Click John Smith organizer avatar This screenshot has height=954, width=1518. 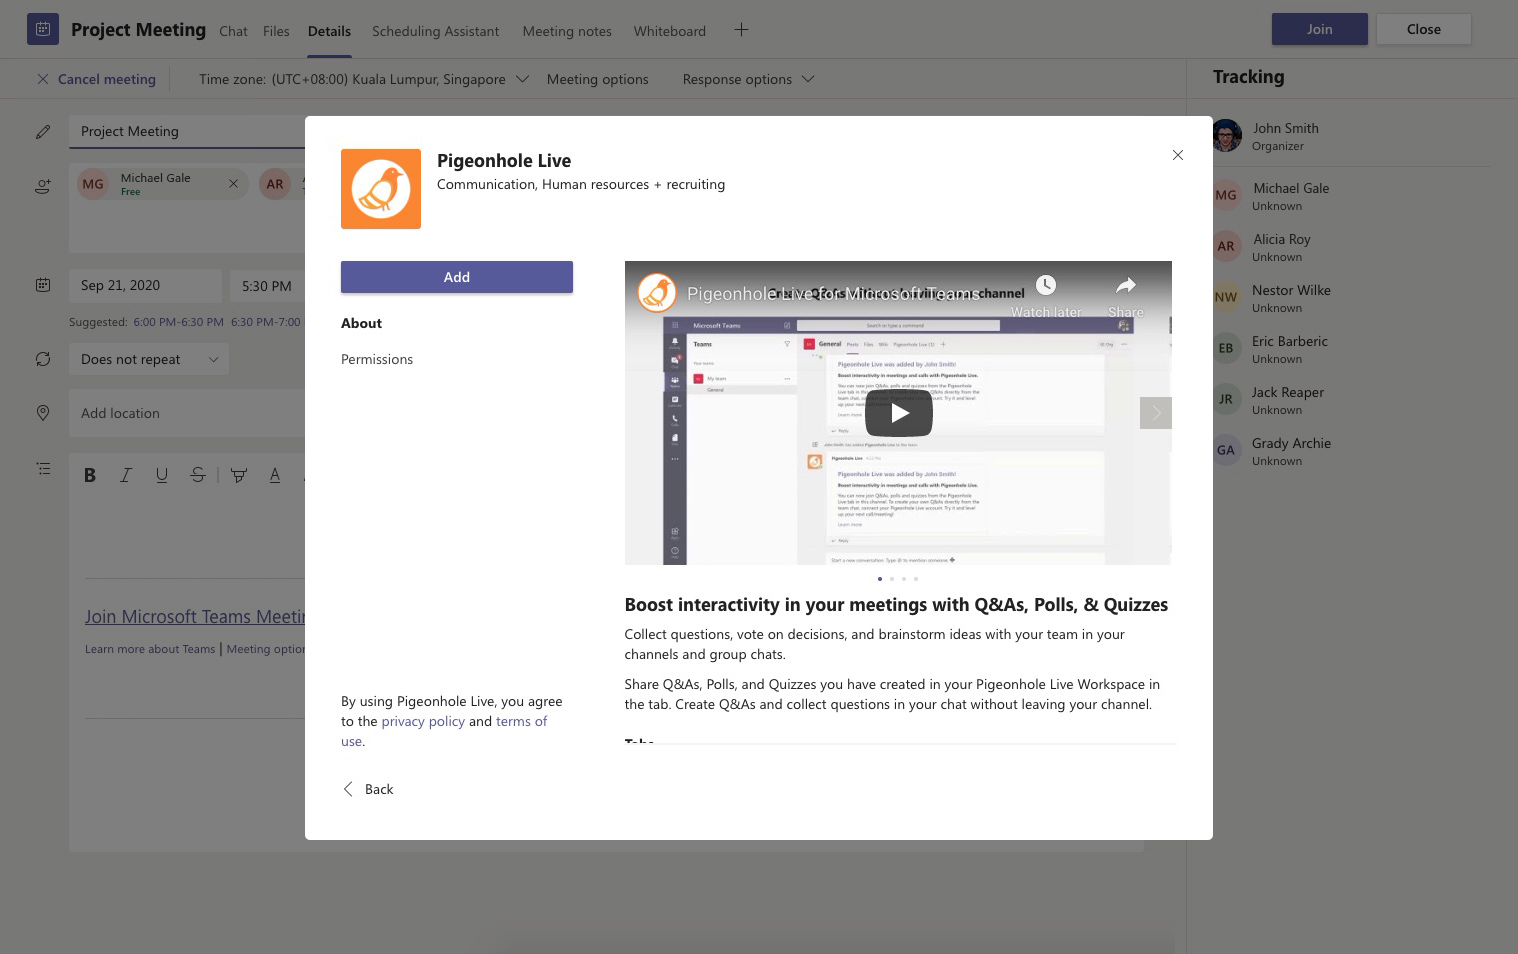point(1227,135)
